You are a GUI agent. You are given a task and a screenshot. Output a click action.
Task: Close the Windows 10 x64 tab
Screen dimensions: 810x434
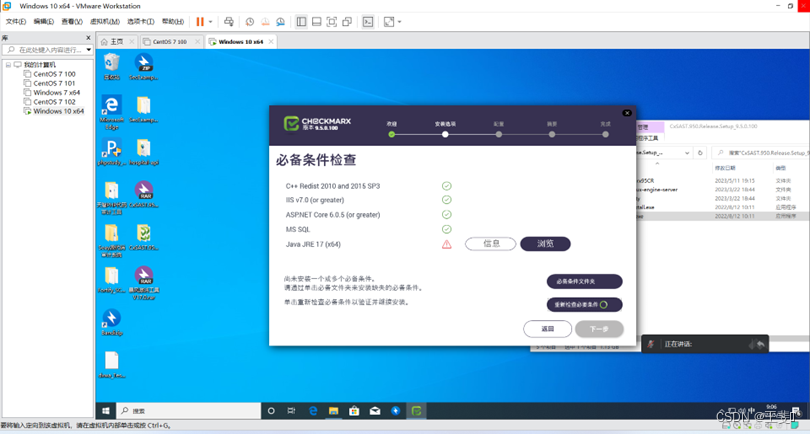[x=271, y=41]
